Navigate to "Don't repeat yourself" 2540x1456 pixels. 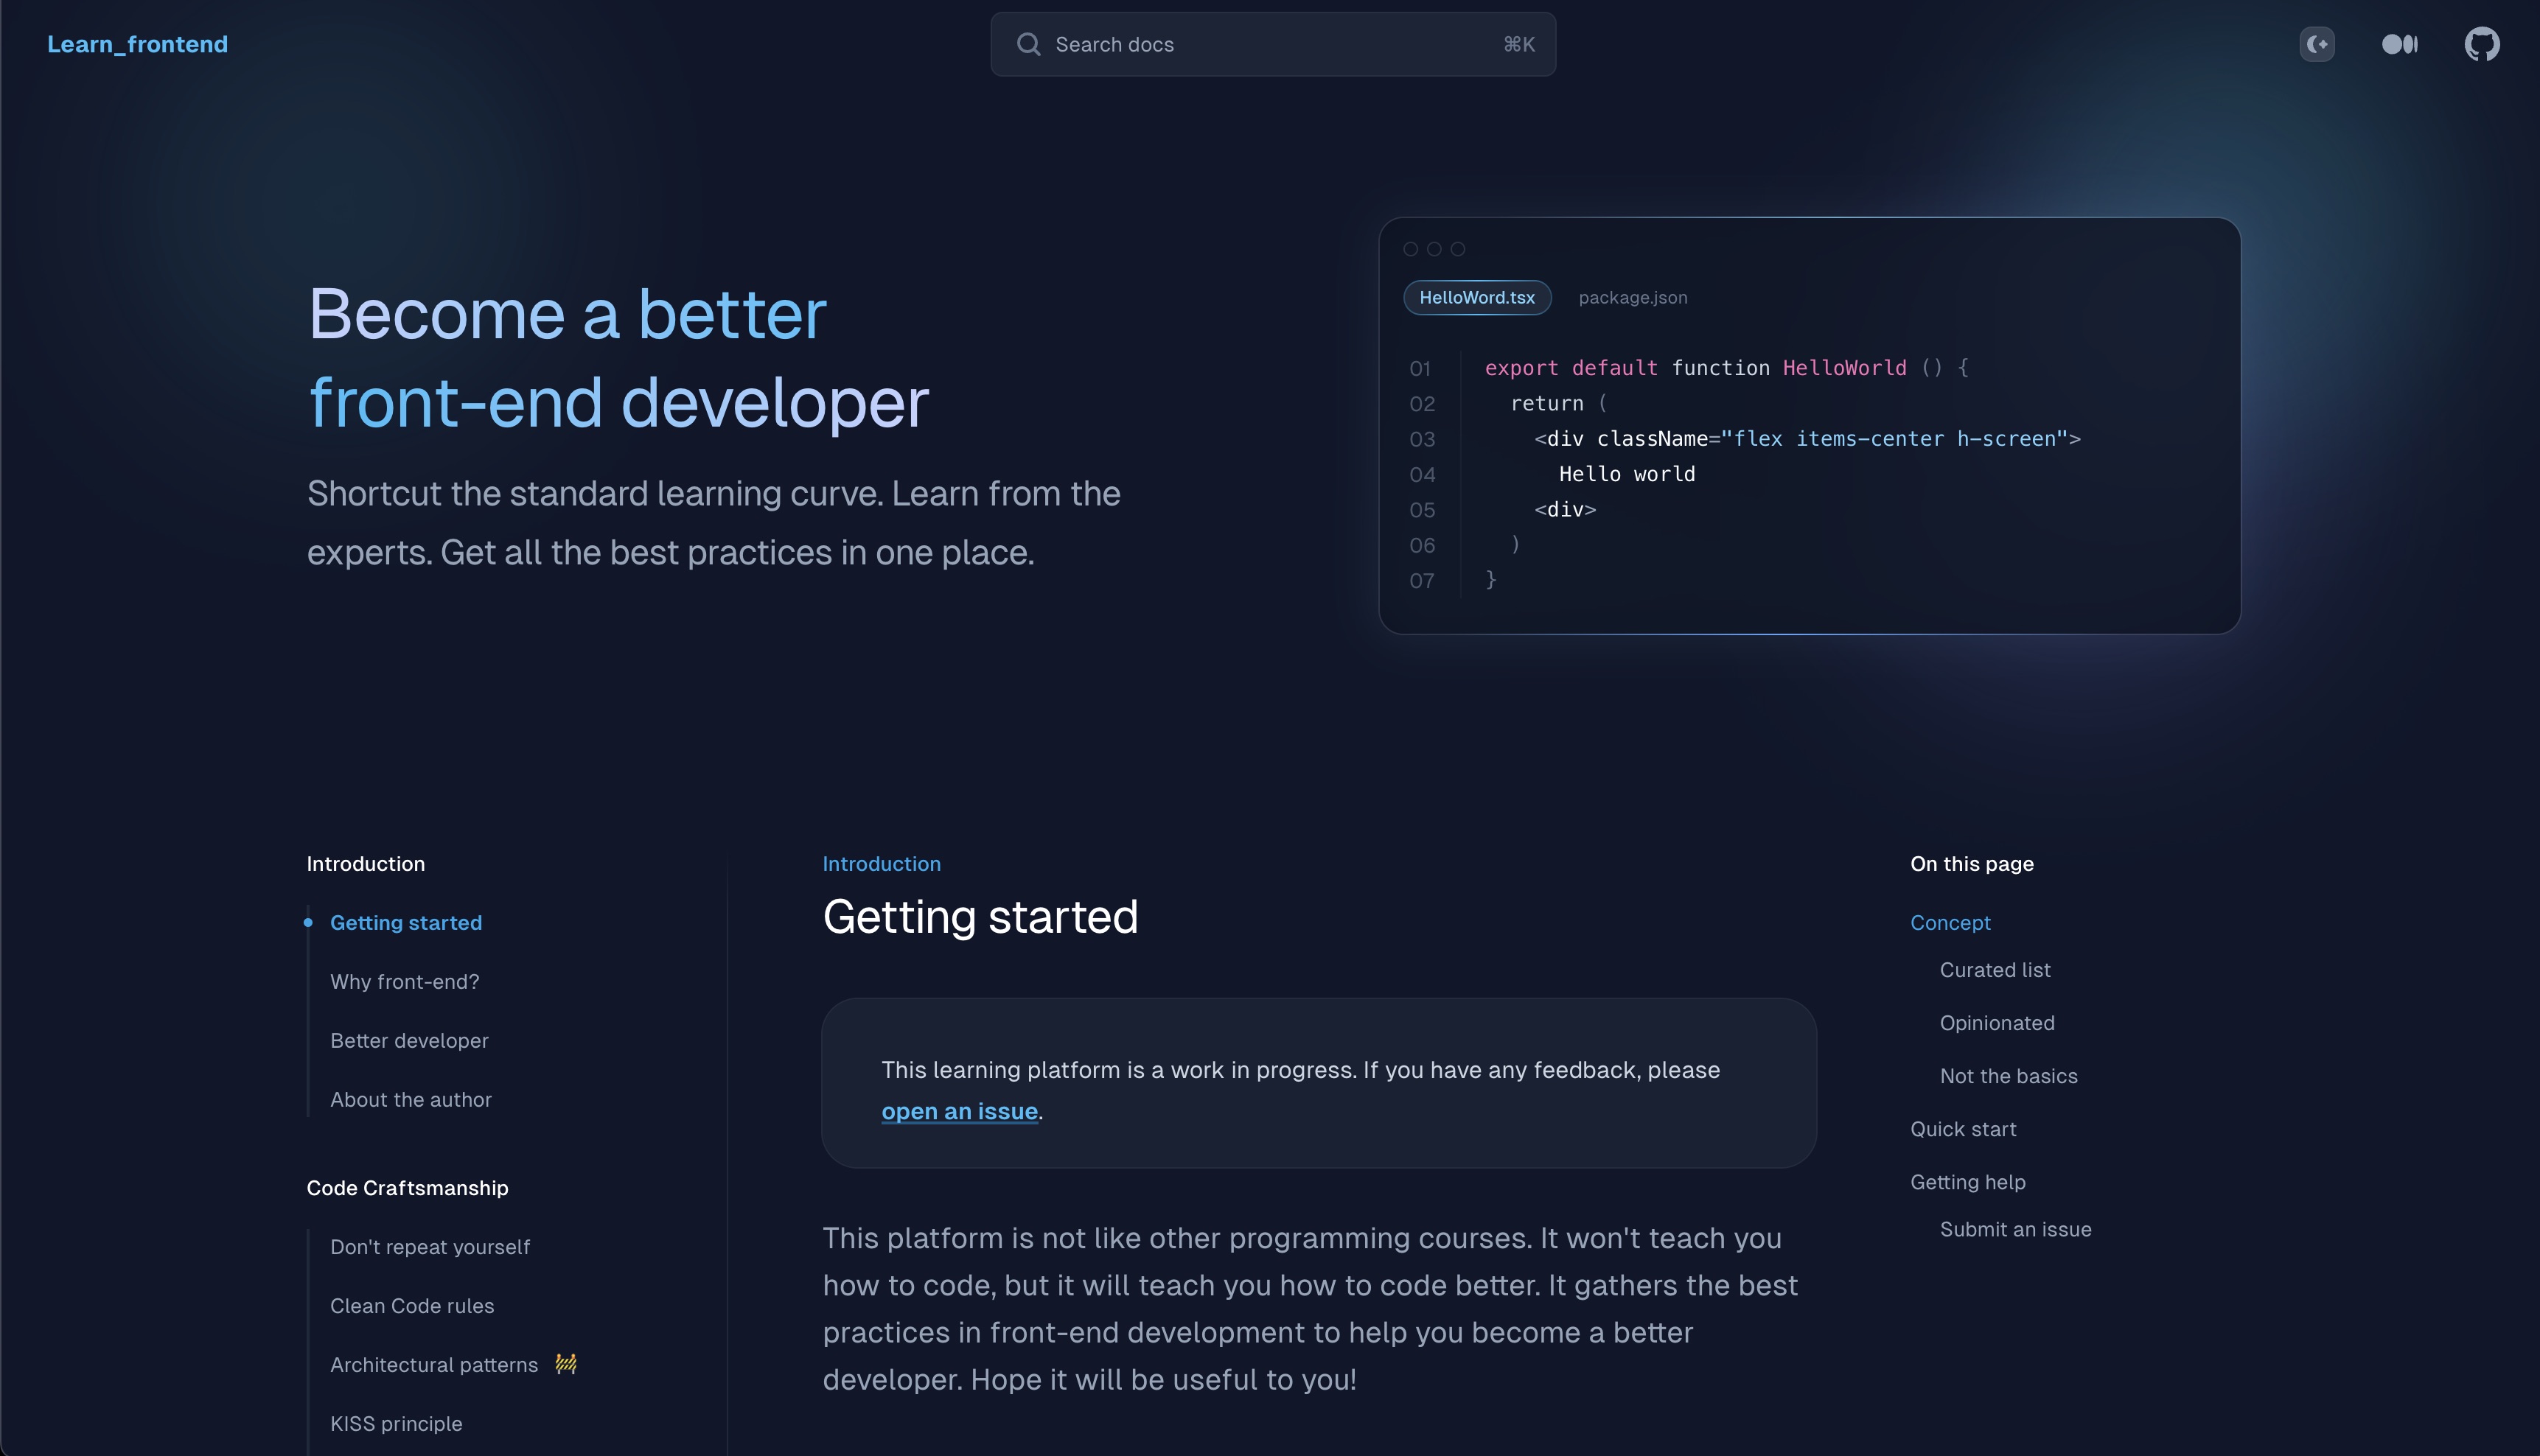pos(430,1247)
